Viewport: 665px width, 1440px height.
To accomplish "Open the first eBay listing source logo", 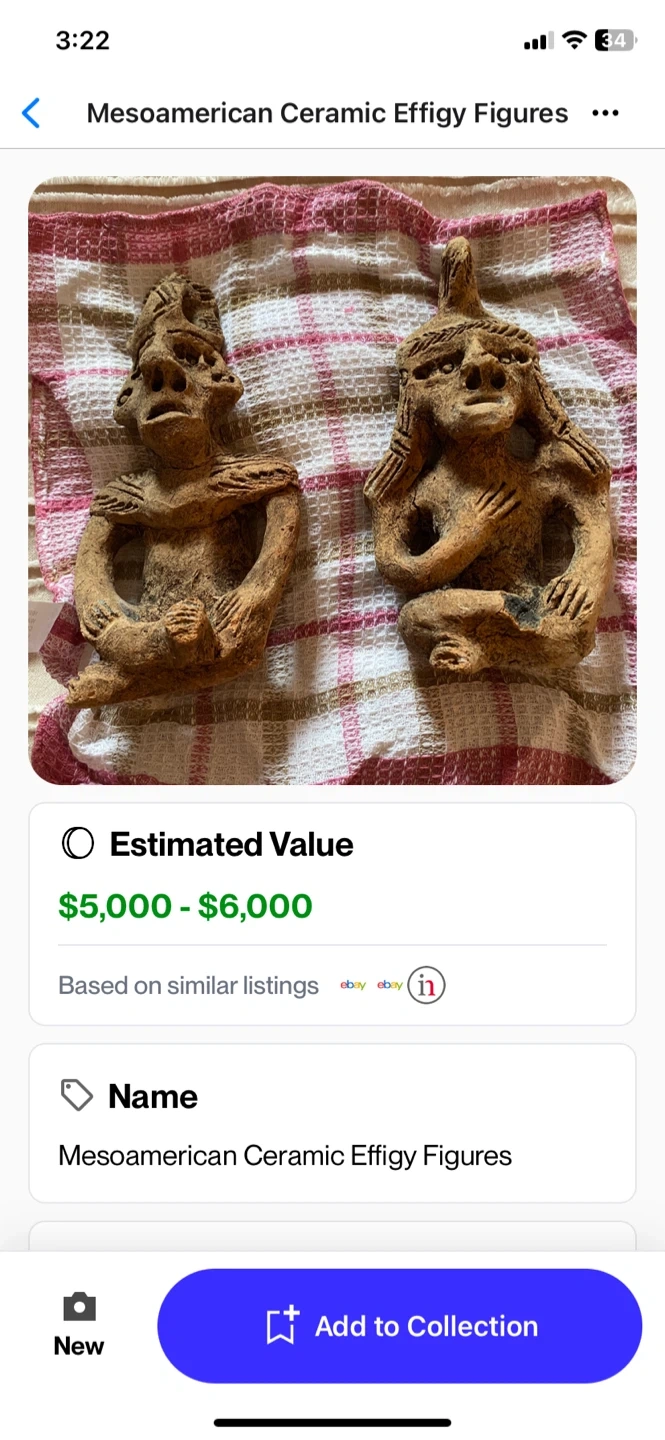I will (x=352, y=985).
